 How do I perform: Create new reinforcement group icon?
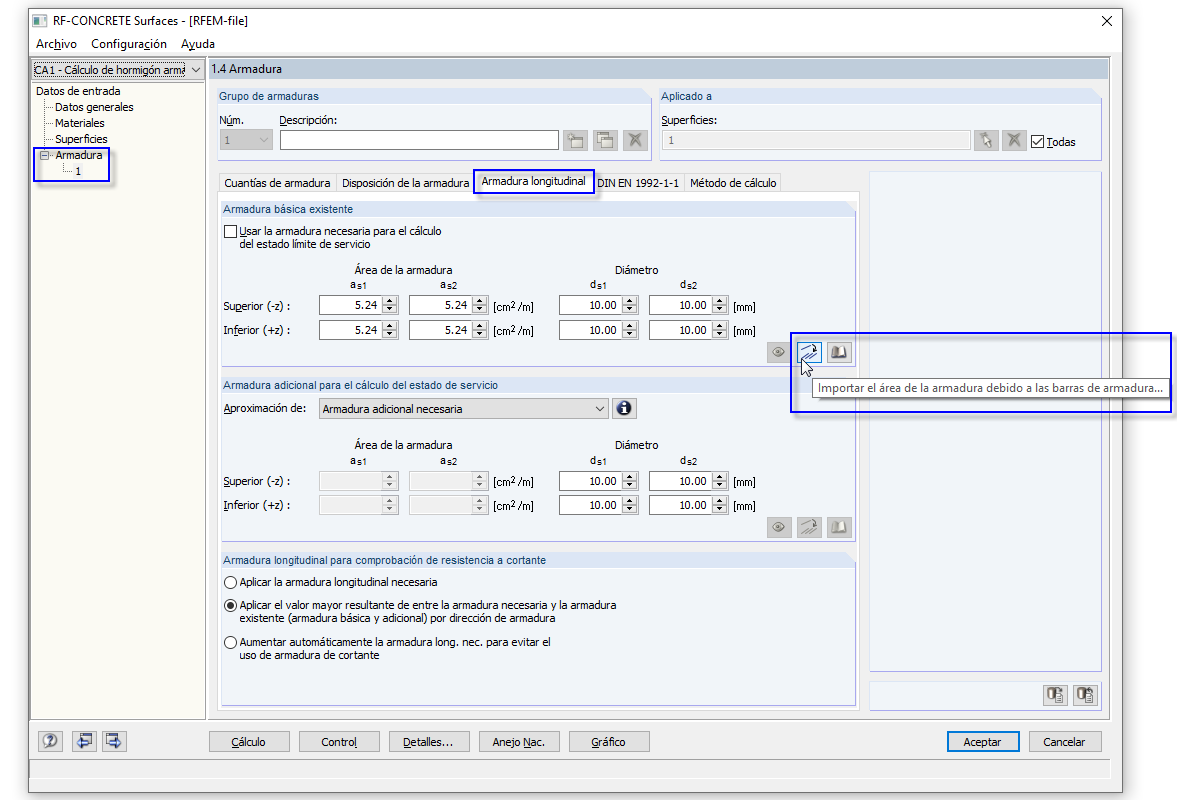click(576, 140)
